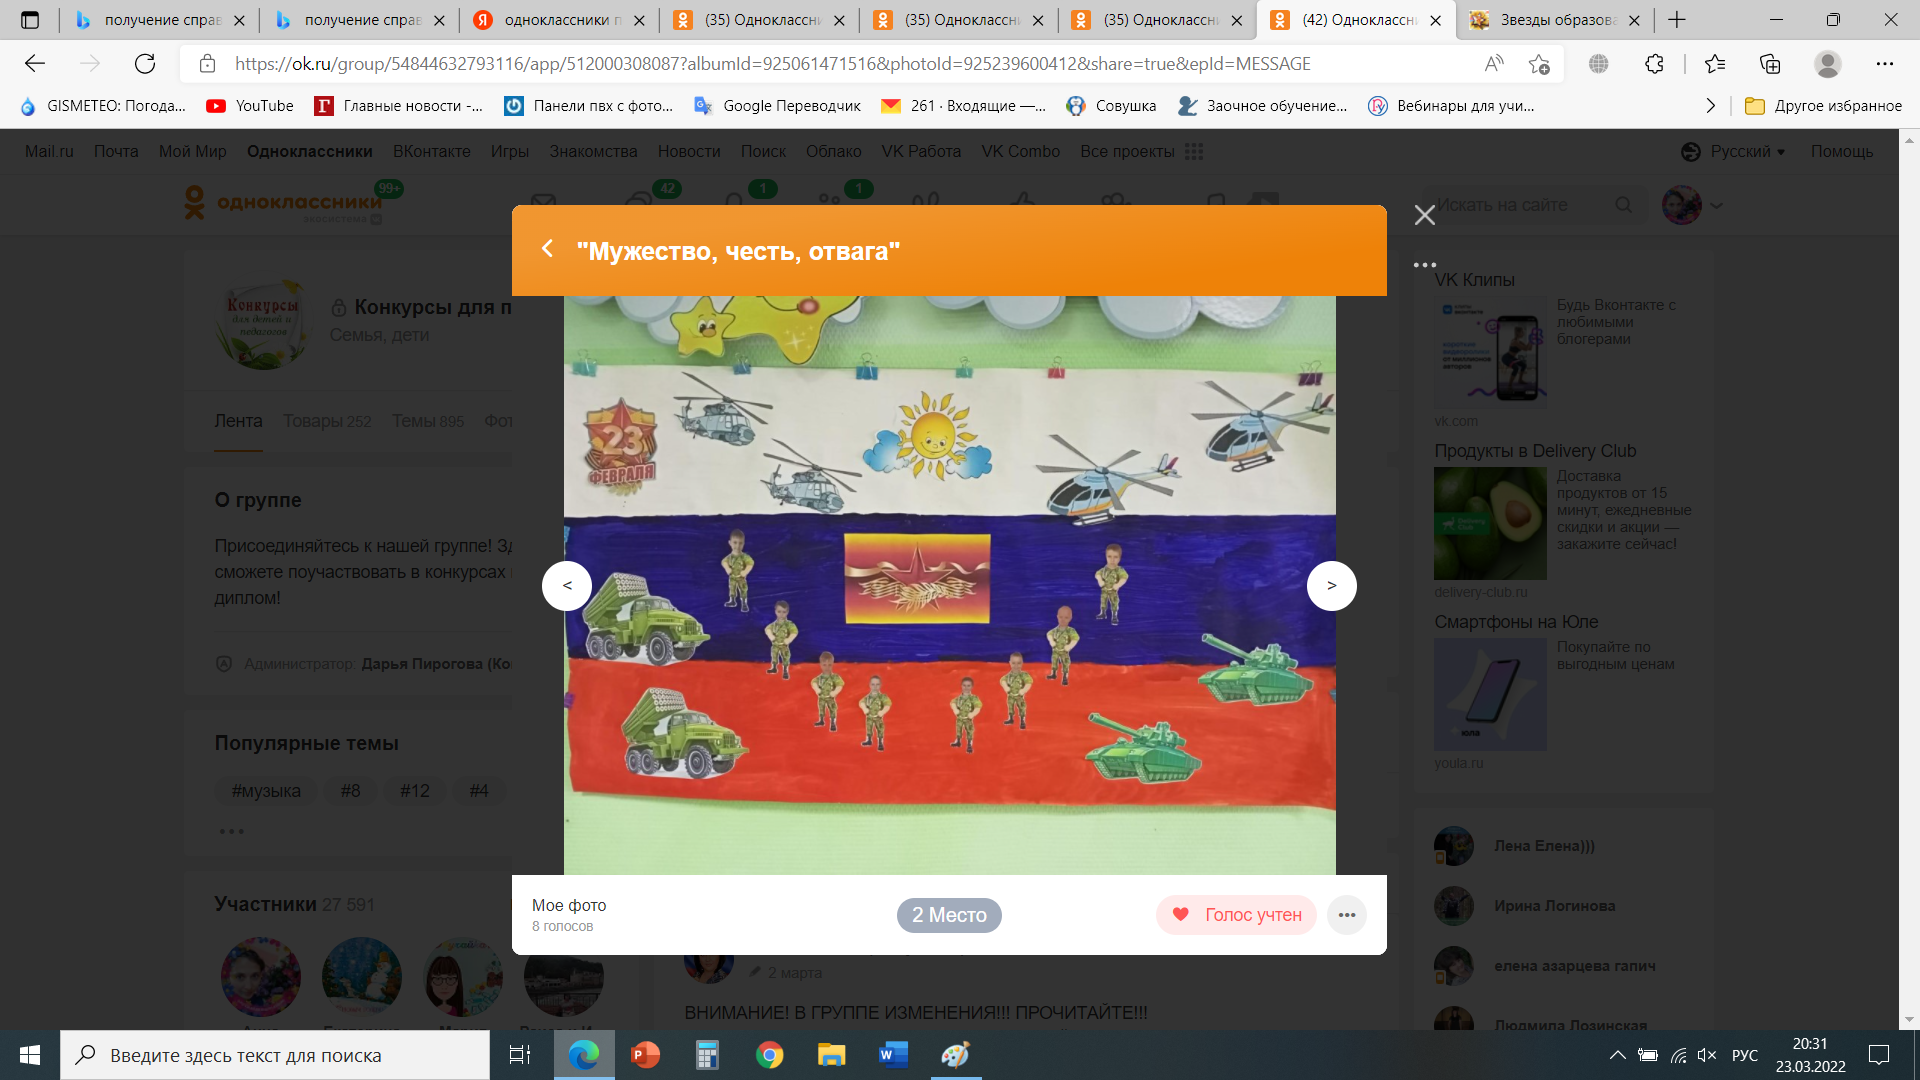Open Edge settings and more menu
The height and width of the screenshot is (1080, 1920).
[x=1885, y=64]
